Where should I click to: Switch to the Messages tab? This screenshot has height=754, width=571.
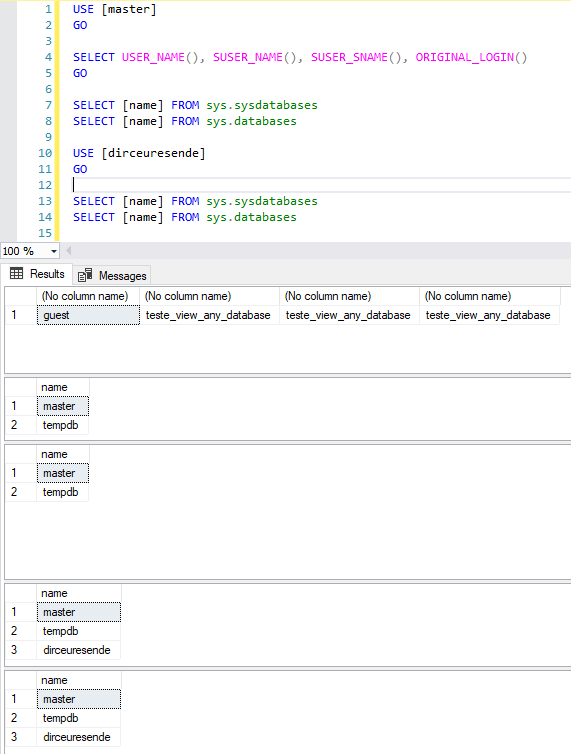pyautogui.click(x=112, y=276)
